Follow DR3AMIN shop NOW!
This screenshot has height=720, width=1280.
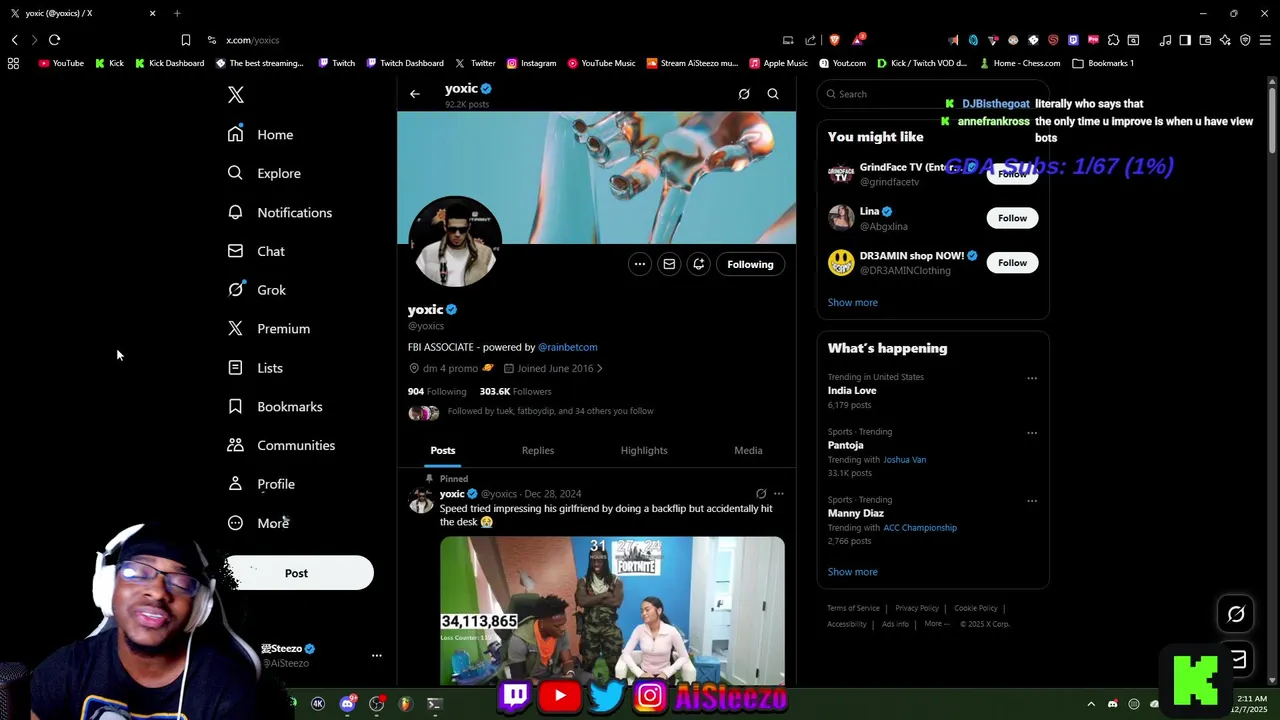(1012, 263)
